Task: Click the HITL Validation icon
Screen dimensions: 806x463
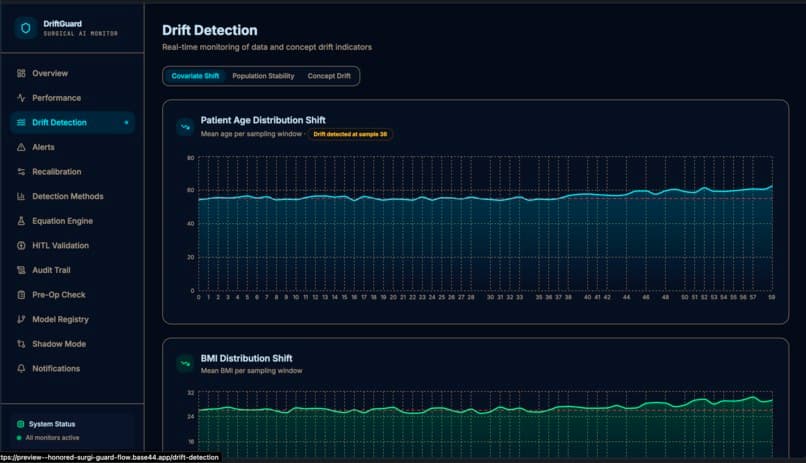Action: click(21, 246)
